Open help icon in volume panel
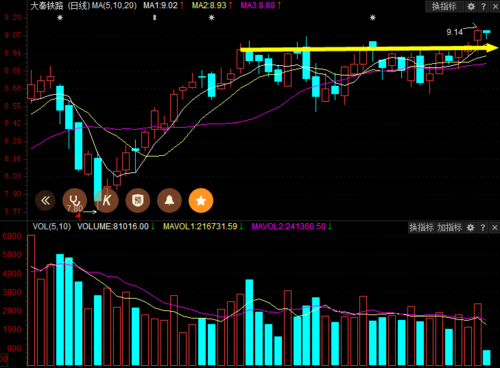 click(x=483, y=228)
